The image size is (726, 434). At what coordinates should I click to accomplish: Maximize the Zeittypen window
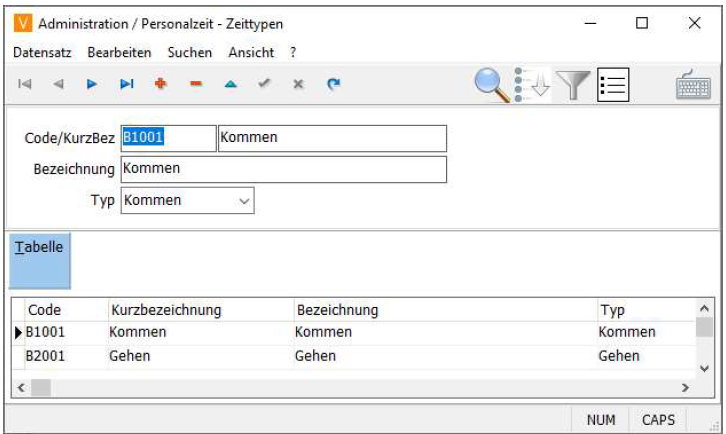(x=642, y=23)
